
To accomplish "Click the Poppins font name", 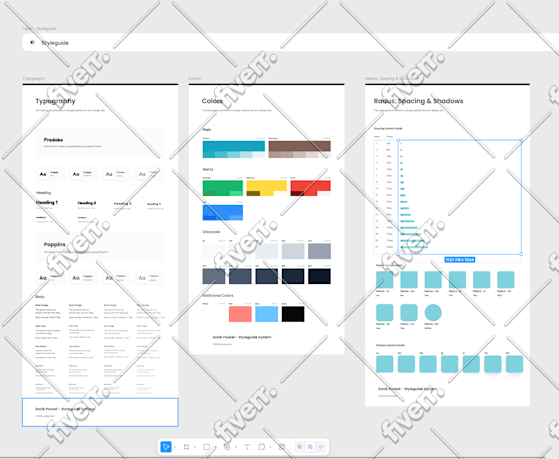I will [55, 244].
